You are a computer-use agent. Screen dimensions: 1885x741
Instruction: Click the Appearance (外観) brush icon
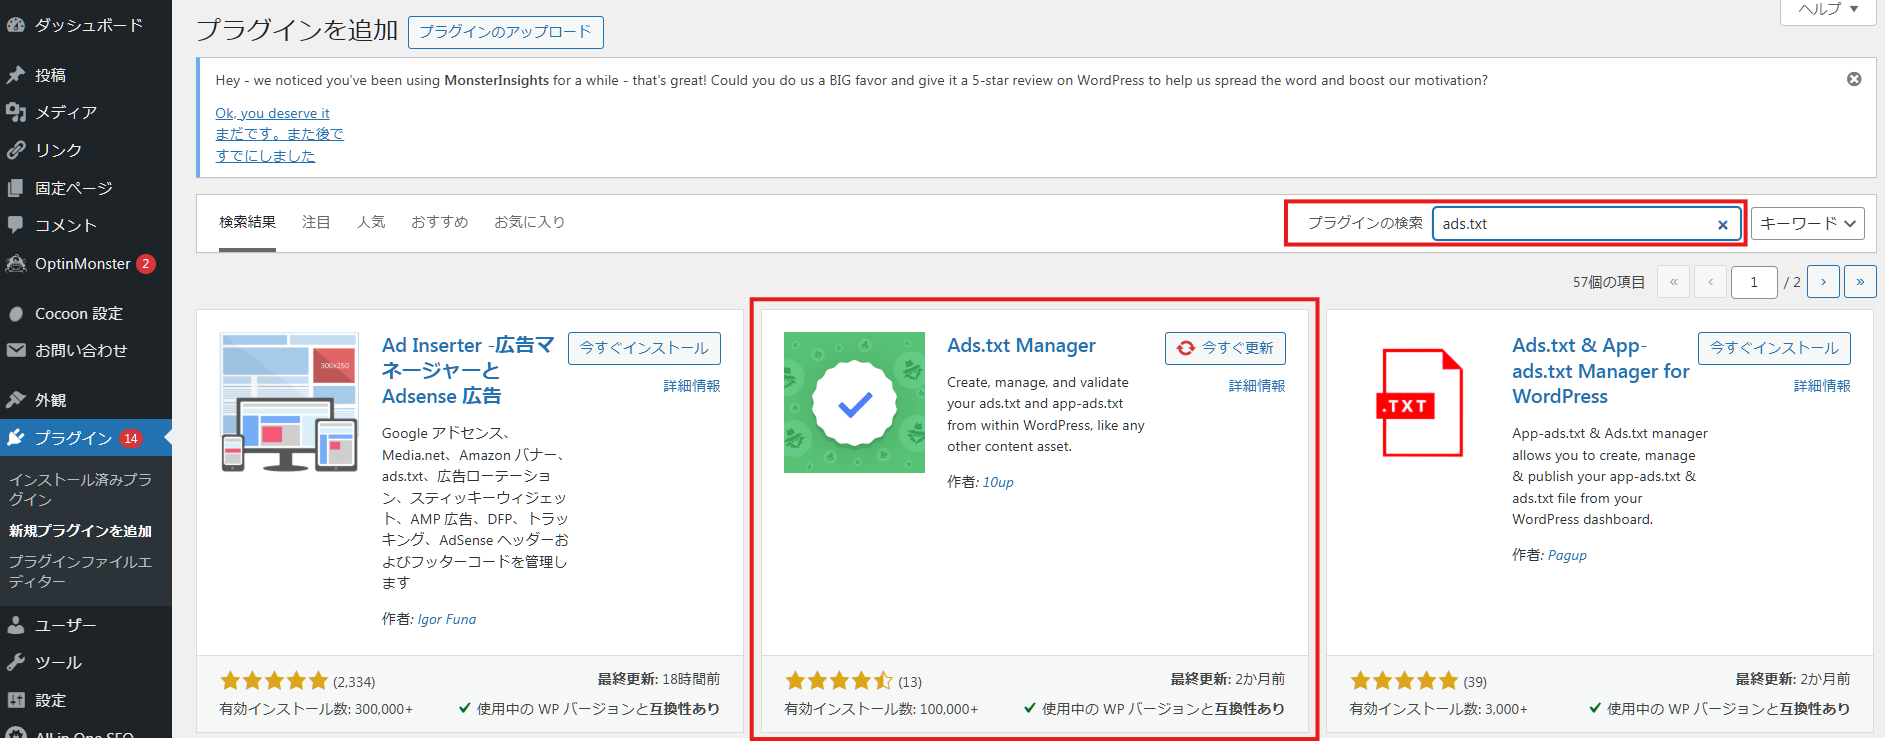16,400
